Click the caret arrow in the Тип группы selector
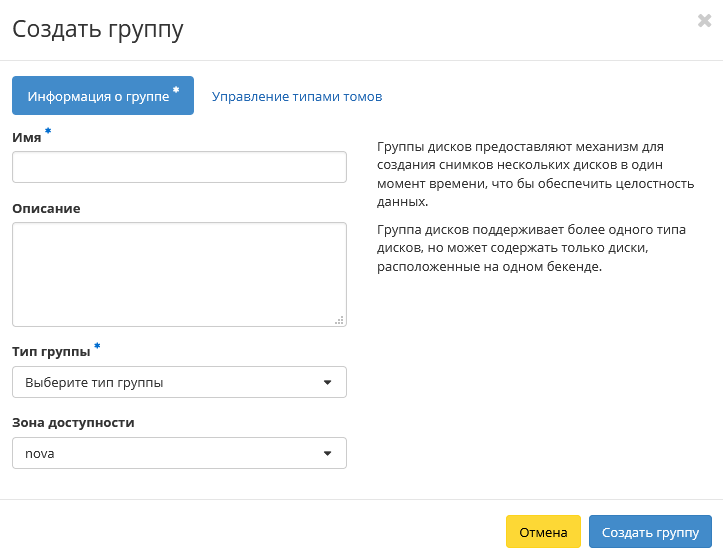 (x=327, y=382)
